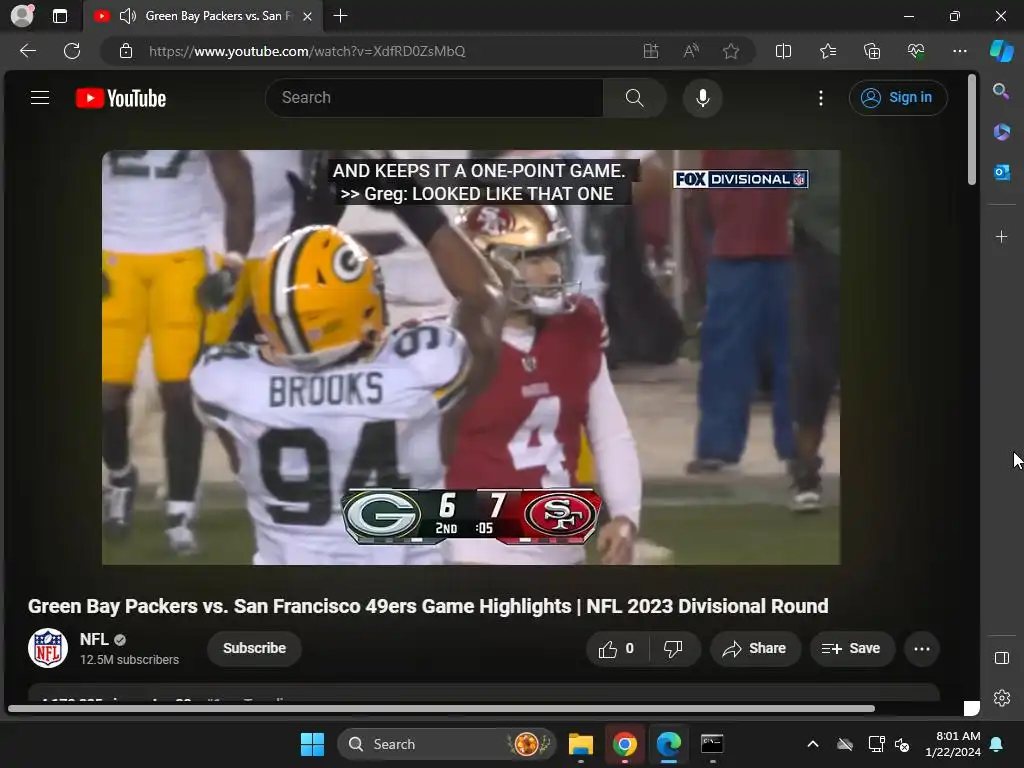Close the Green Bay Packers tab
Image resolution: width=1024 pixels, height=768 pixels.
307,16
